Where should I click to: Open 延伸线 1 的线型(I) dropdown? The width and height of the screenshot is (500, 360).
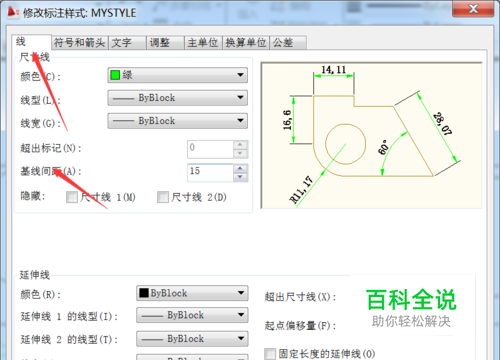[192, 315]
